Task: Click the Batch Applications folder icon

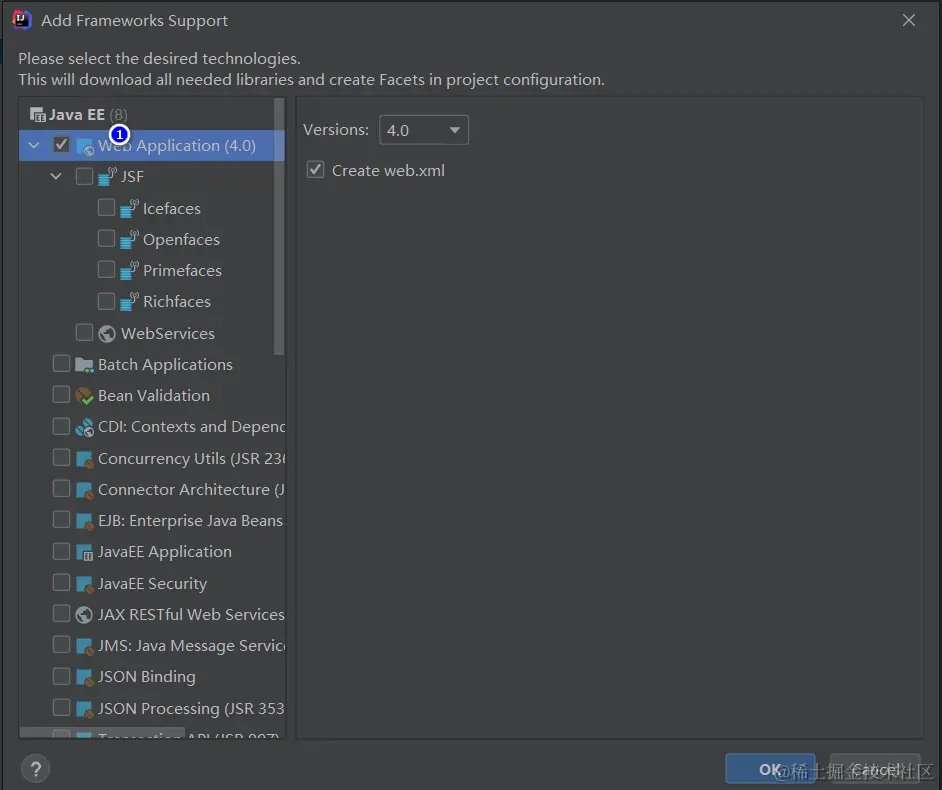Action: (x=84, y=365)
